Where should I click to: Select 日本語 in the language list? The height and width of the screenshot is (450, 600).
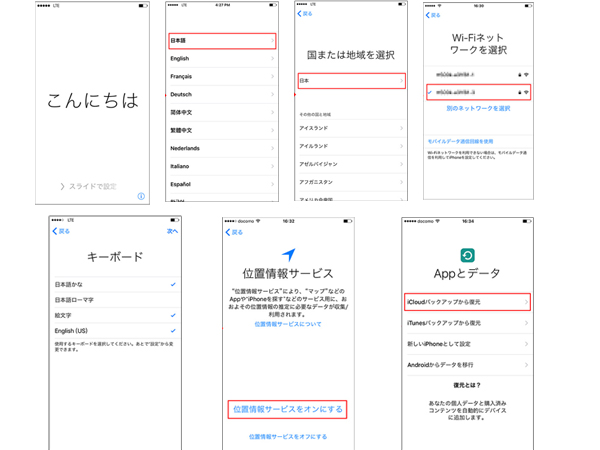pos(222,41)
